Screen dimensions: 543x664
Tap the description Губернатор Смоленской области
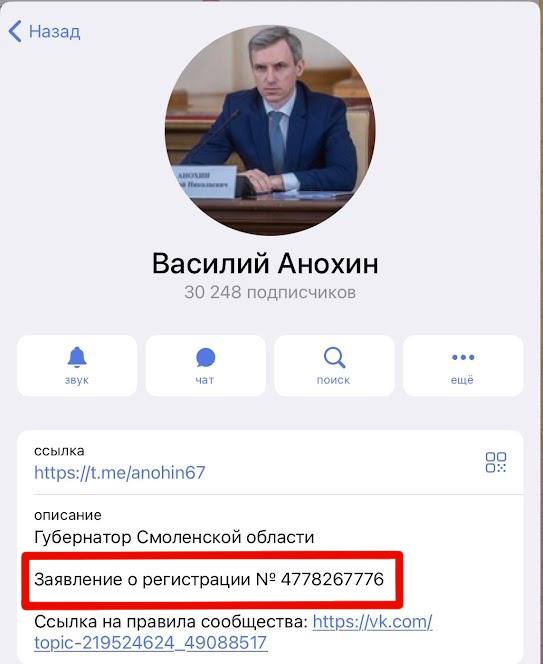click(x=174, y=537)
